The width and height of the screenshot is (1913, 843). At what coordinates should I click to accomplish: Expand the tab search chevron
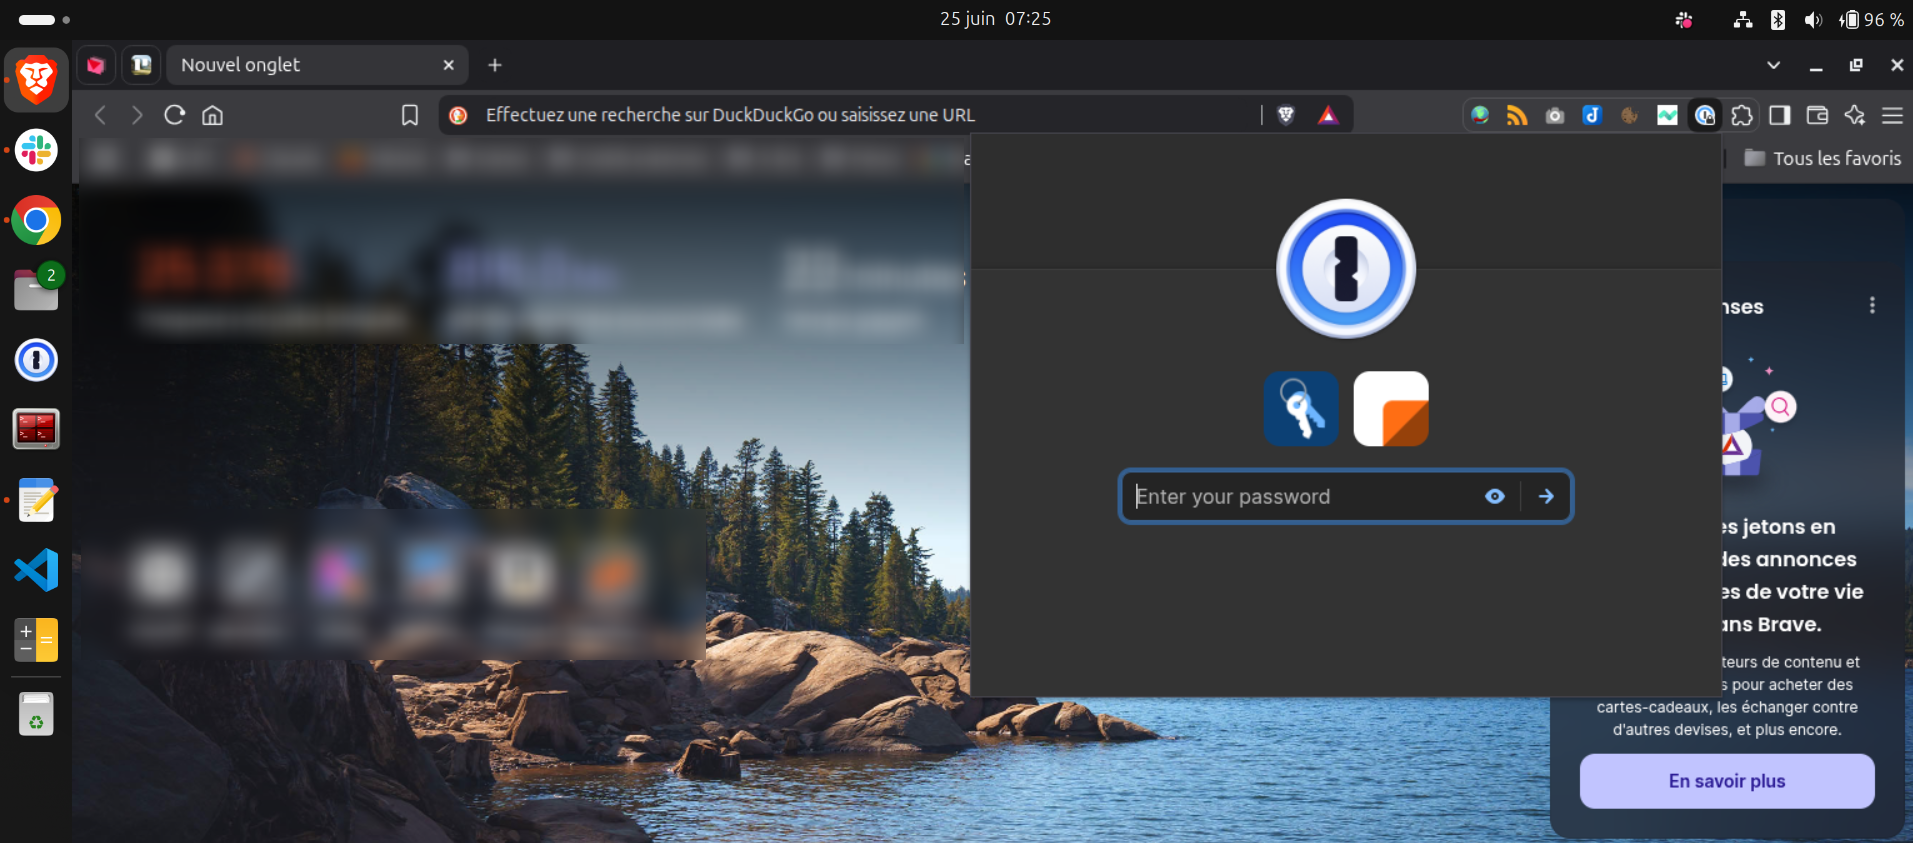point(1773,65)
